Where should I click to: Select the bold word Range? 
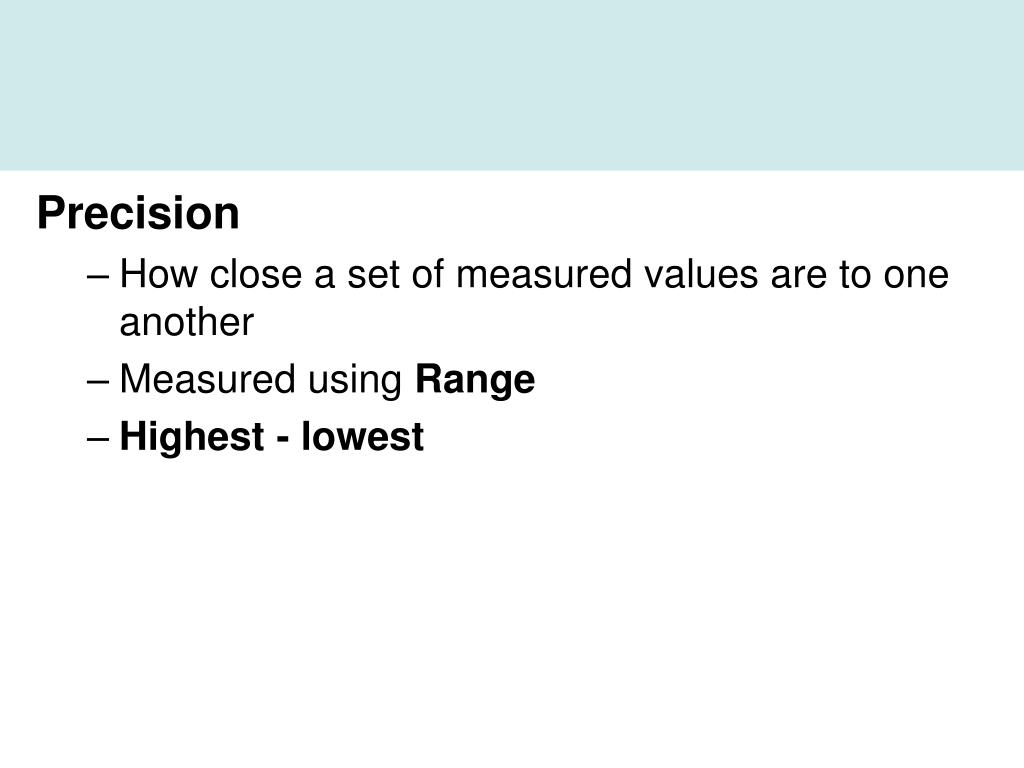tap(475, 379)
